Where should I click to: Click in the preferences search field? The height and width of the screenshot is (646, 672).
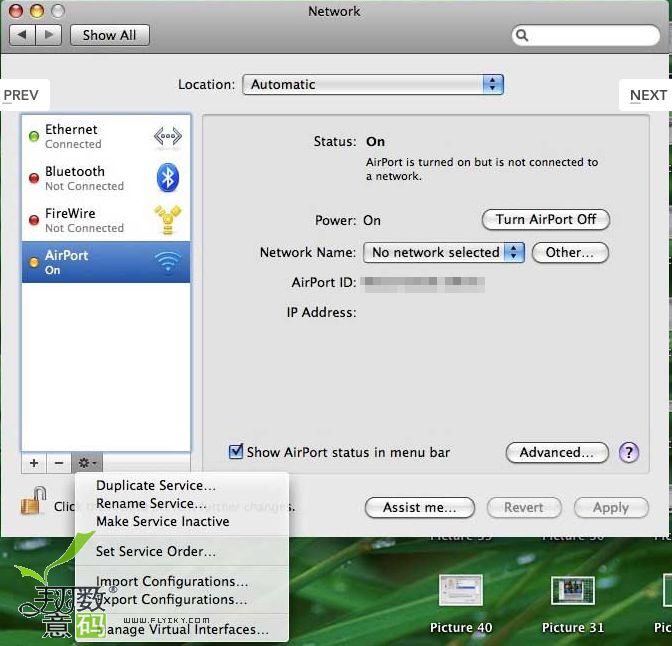[x=585, y=35]
